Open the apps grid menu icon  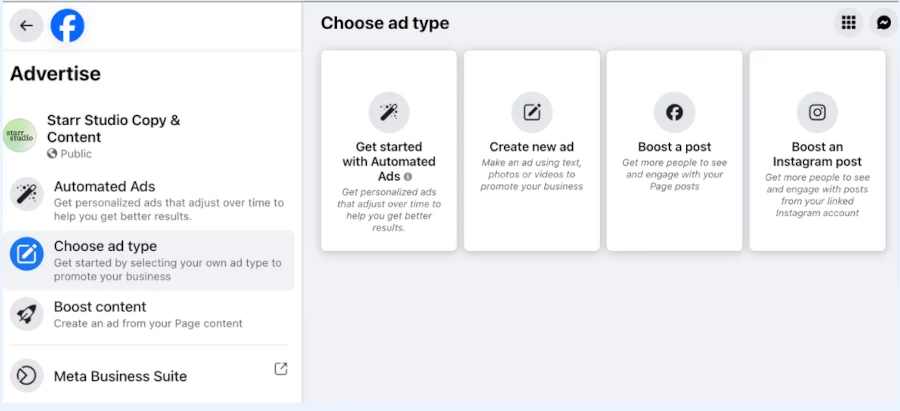click(x=848, y=23)
